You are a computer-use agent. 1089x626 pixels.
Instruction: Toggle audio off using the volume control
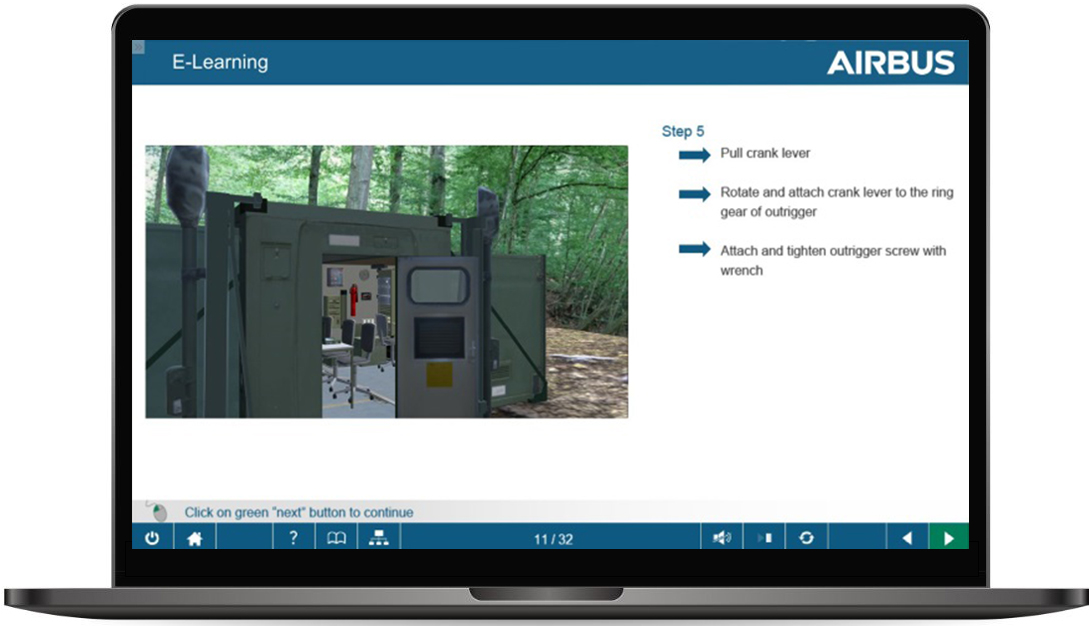tap(722, 538)
